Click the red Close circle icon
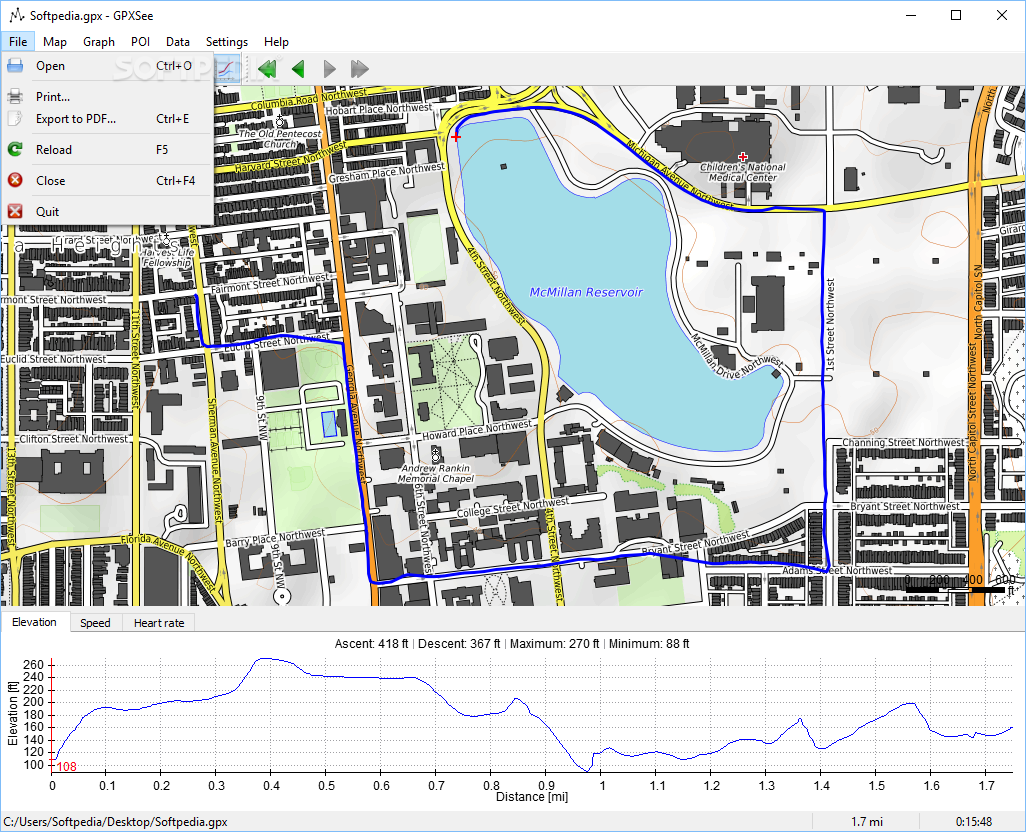 [x=15, y=180]
